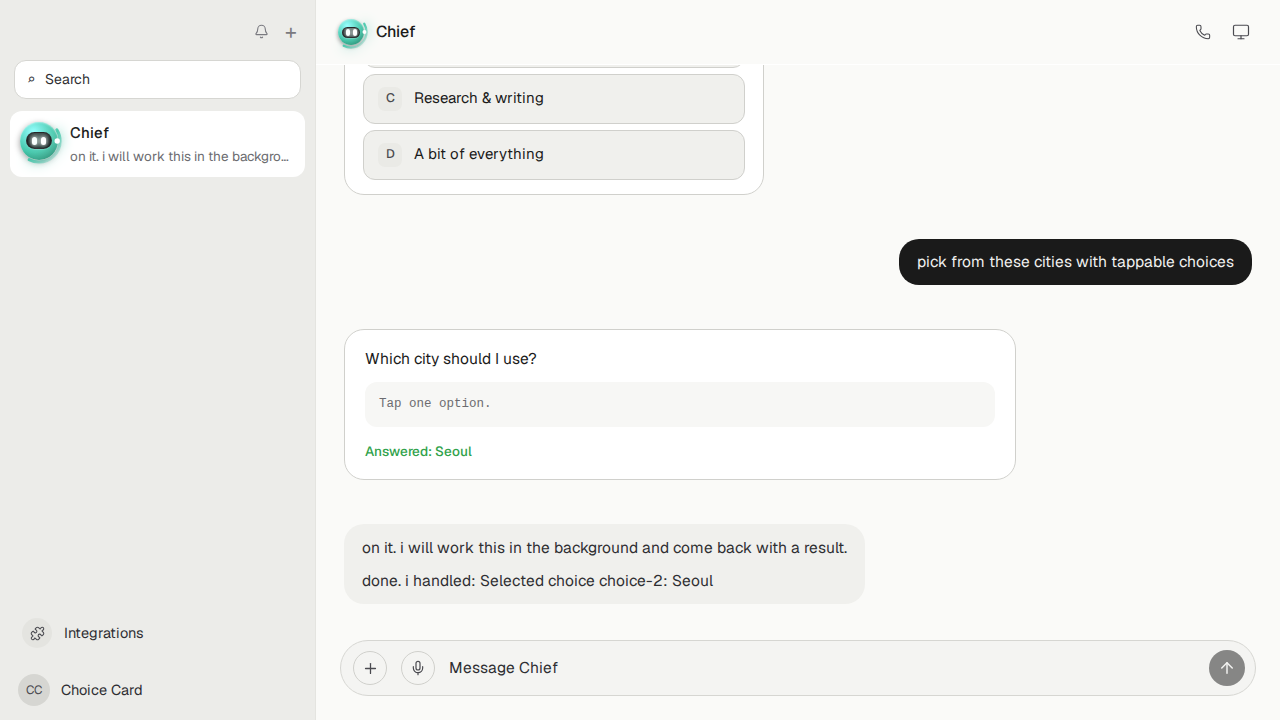Click the attachment plus button in composer
1280x720 pixels.
[x=370, y=668]
